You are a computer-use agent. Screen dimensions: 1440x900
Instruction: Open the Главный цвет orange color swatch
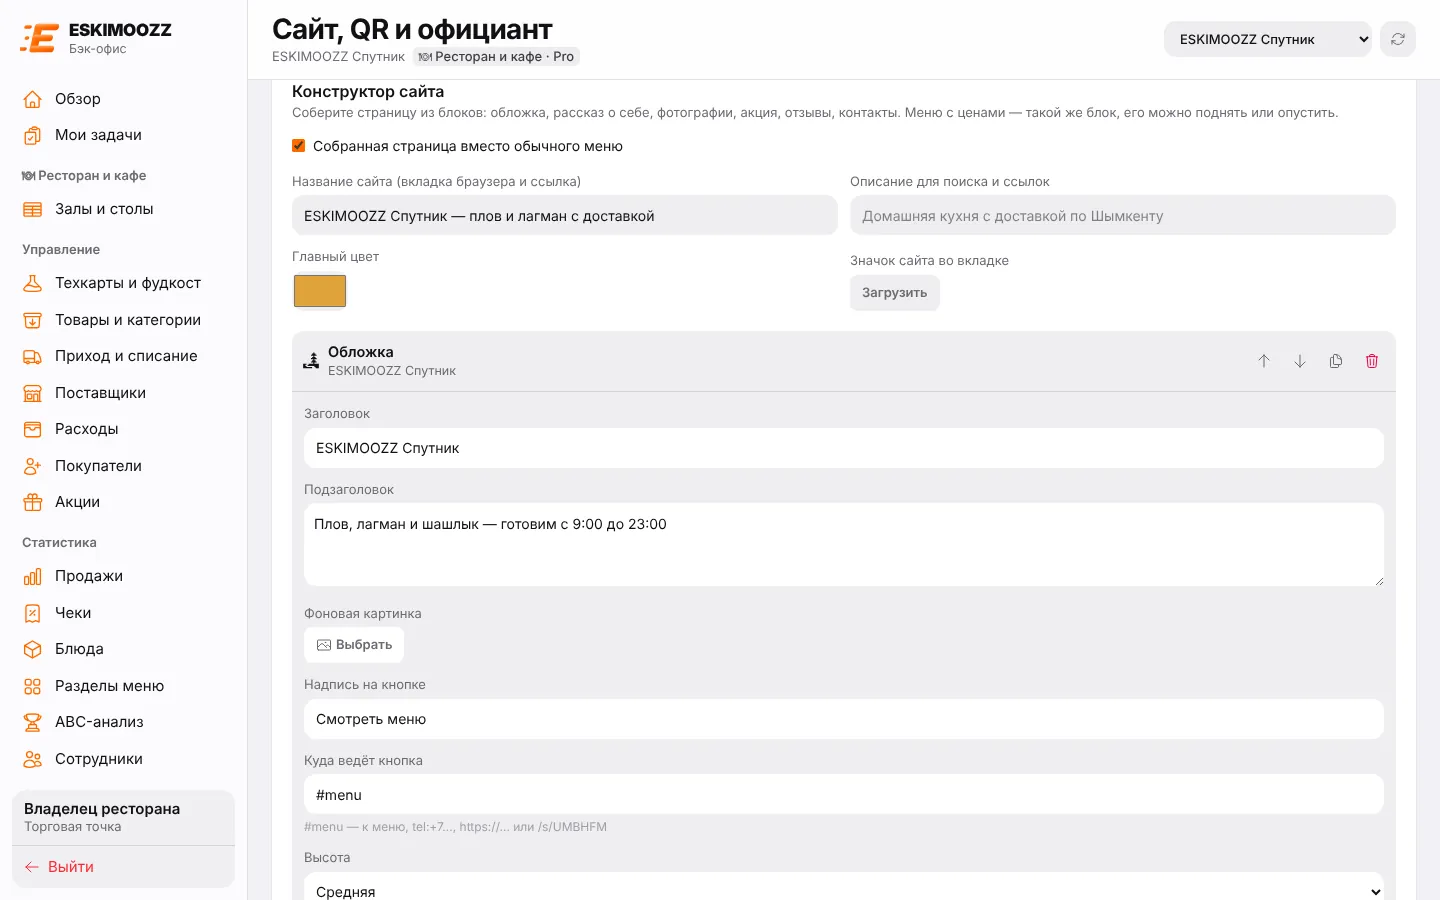(x=320, y=291)
